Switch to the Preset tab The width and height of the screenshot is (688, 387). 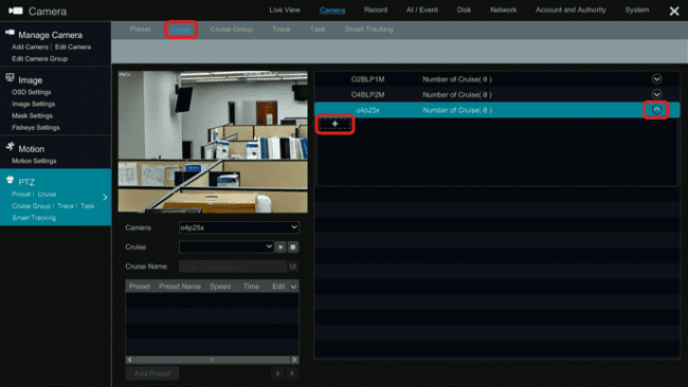140,29
